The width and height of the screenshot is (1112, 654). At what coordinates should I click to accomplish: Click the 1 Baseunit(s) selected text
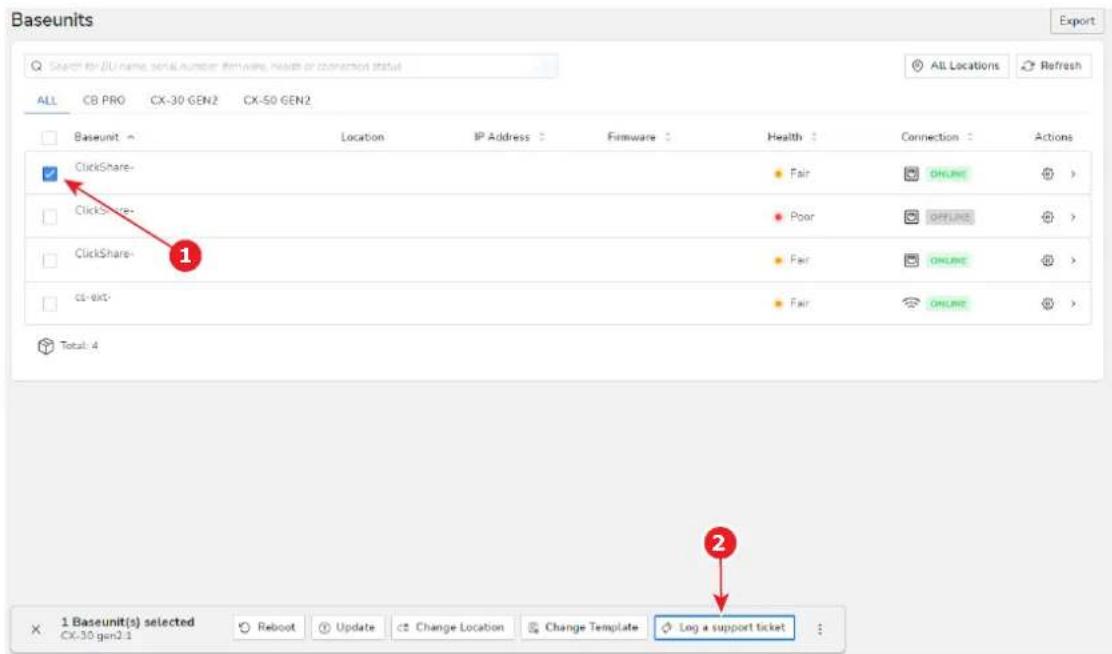[x=128, y=622]
